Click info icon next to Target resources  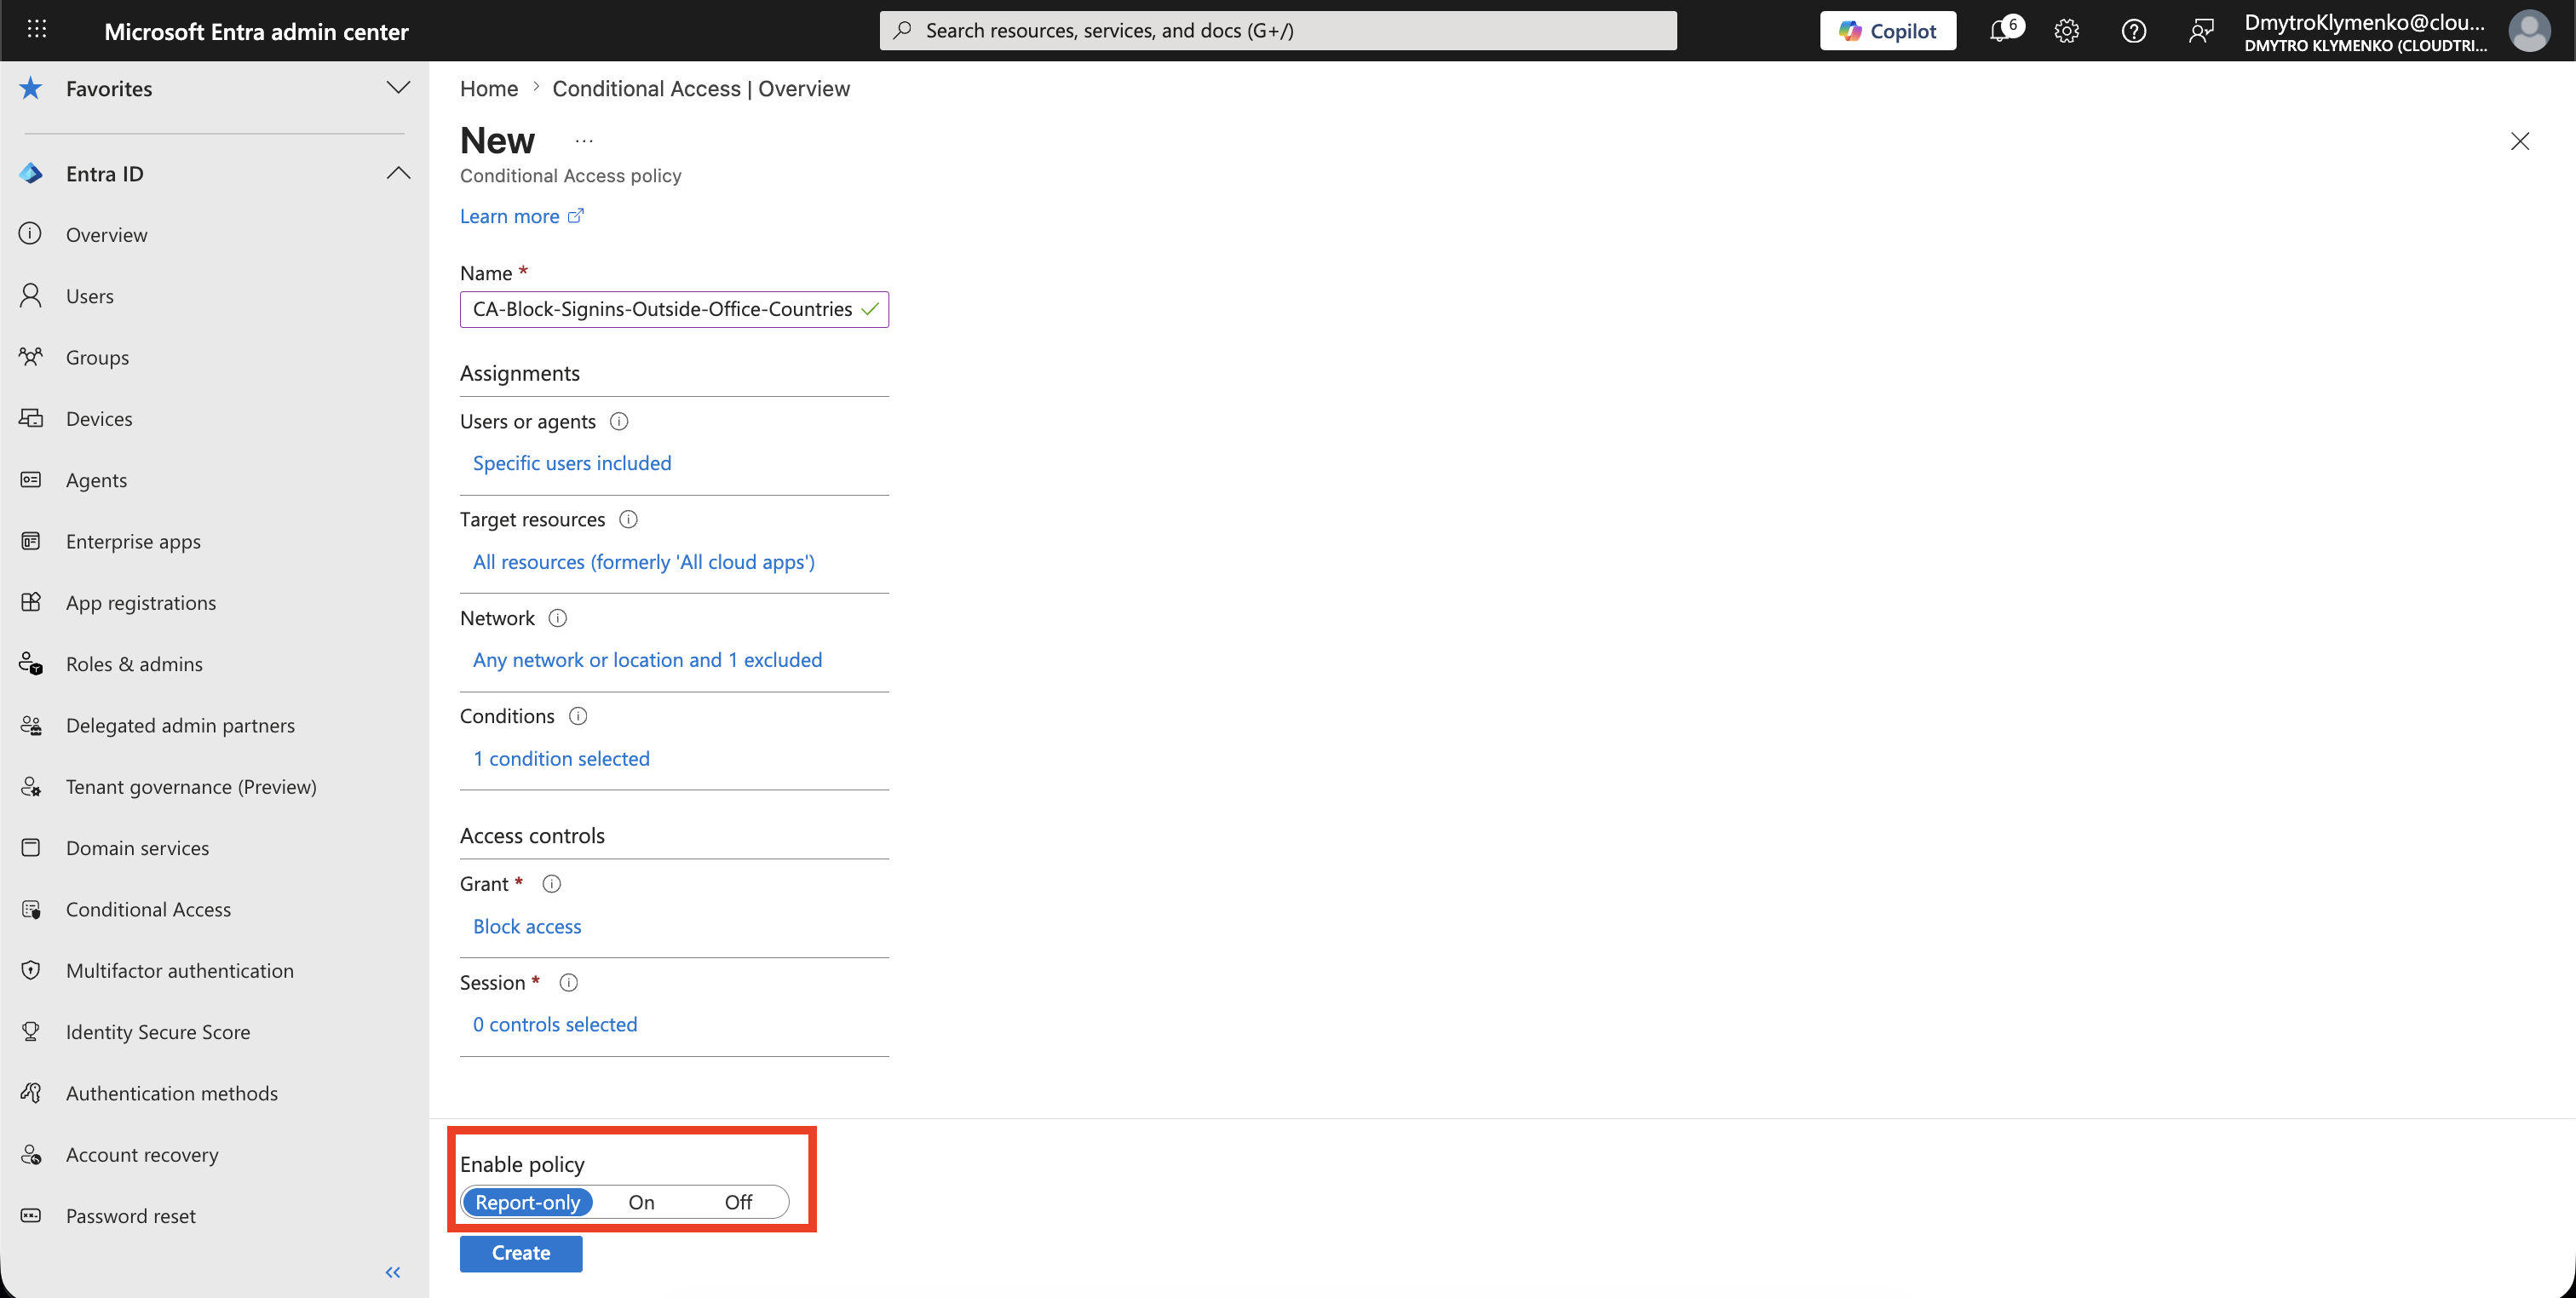628,519
